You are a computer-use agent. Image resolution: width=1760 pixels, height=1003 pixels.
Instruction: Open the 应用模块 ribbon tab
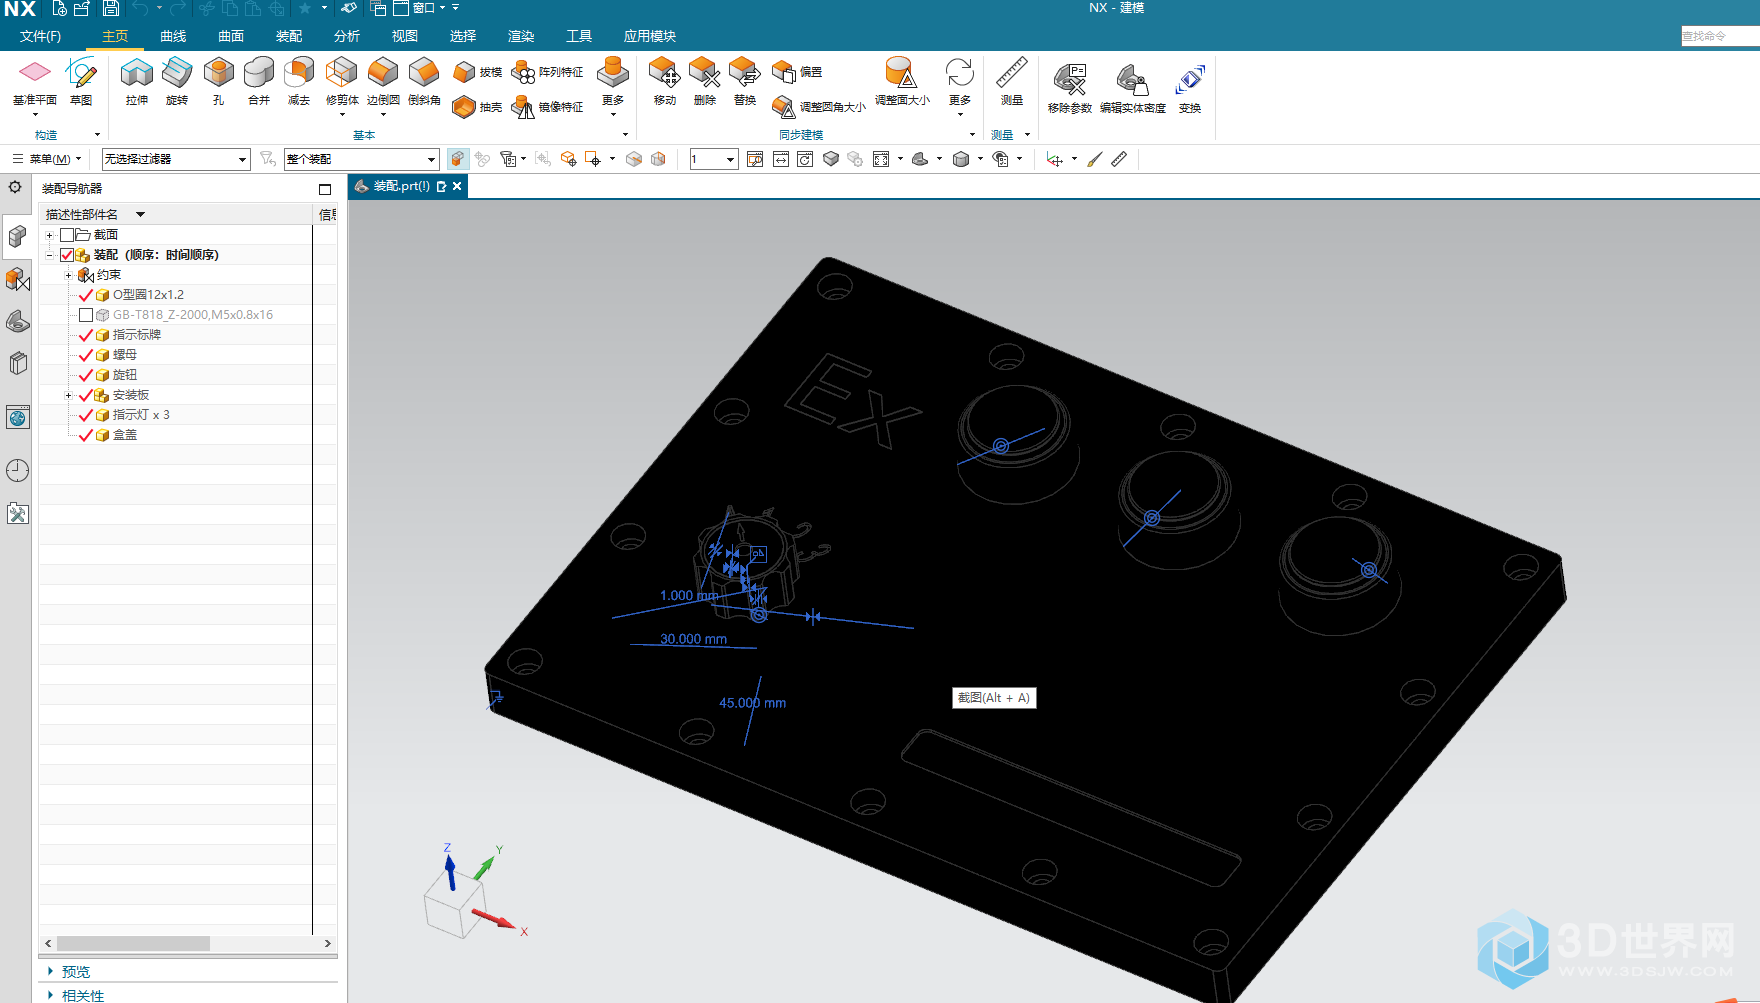coord(650,36)
